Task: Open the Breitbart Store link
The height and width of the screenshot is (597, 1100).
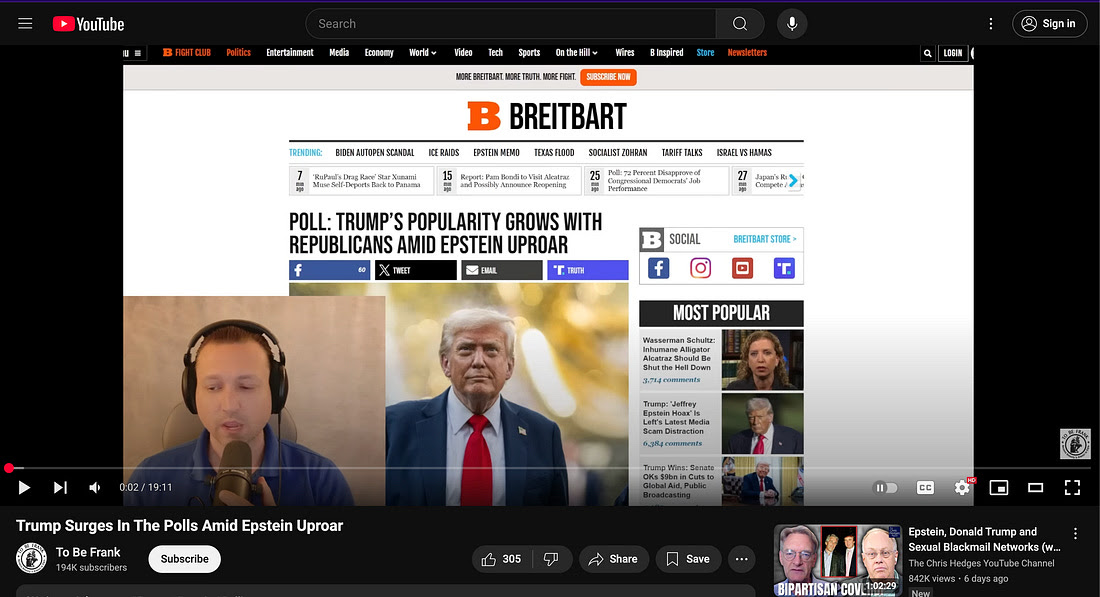Action: click(x=705, y=53)
